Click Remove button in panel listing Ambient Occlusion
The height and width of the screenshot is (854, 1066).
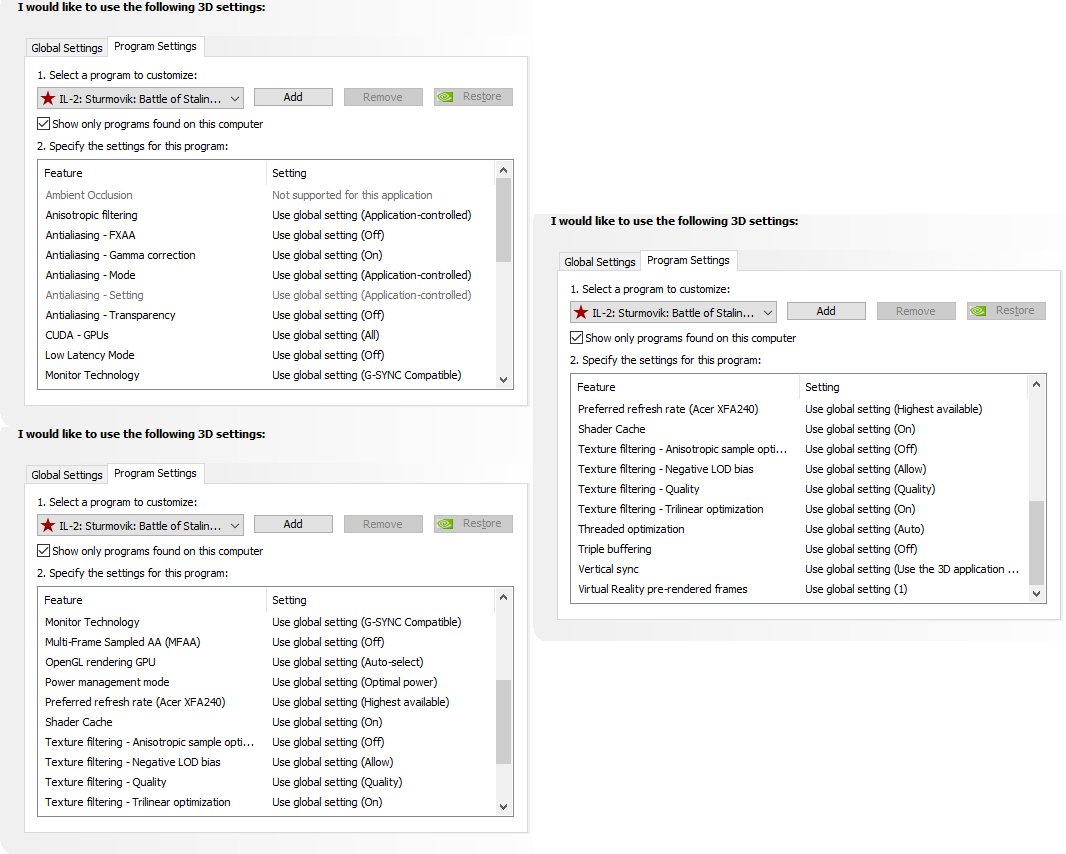pyautogui.click(x=383, y=97)
